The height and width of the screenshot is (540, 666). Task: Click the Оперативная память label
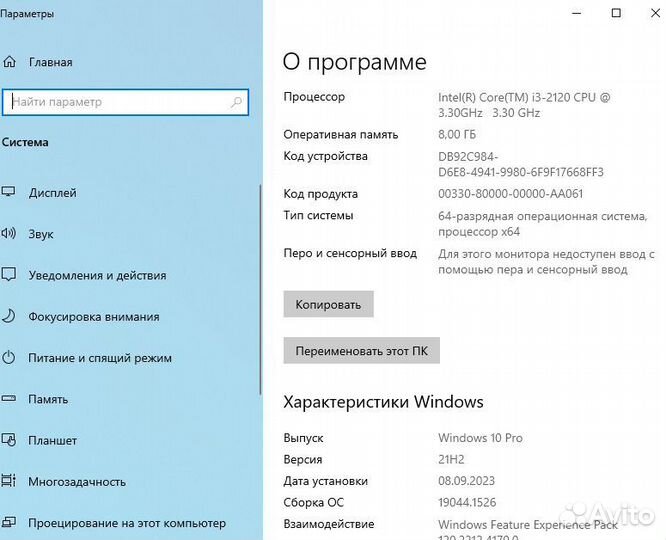point(341,135)
